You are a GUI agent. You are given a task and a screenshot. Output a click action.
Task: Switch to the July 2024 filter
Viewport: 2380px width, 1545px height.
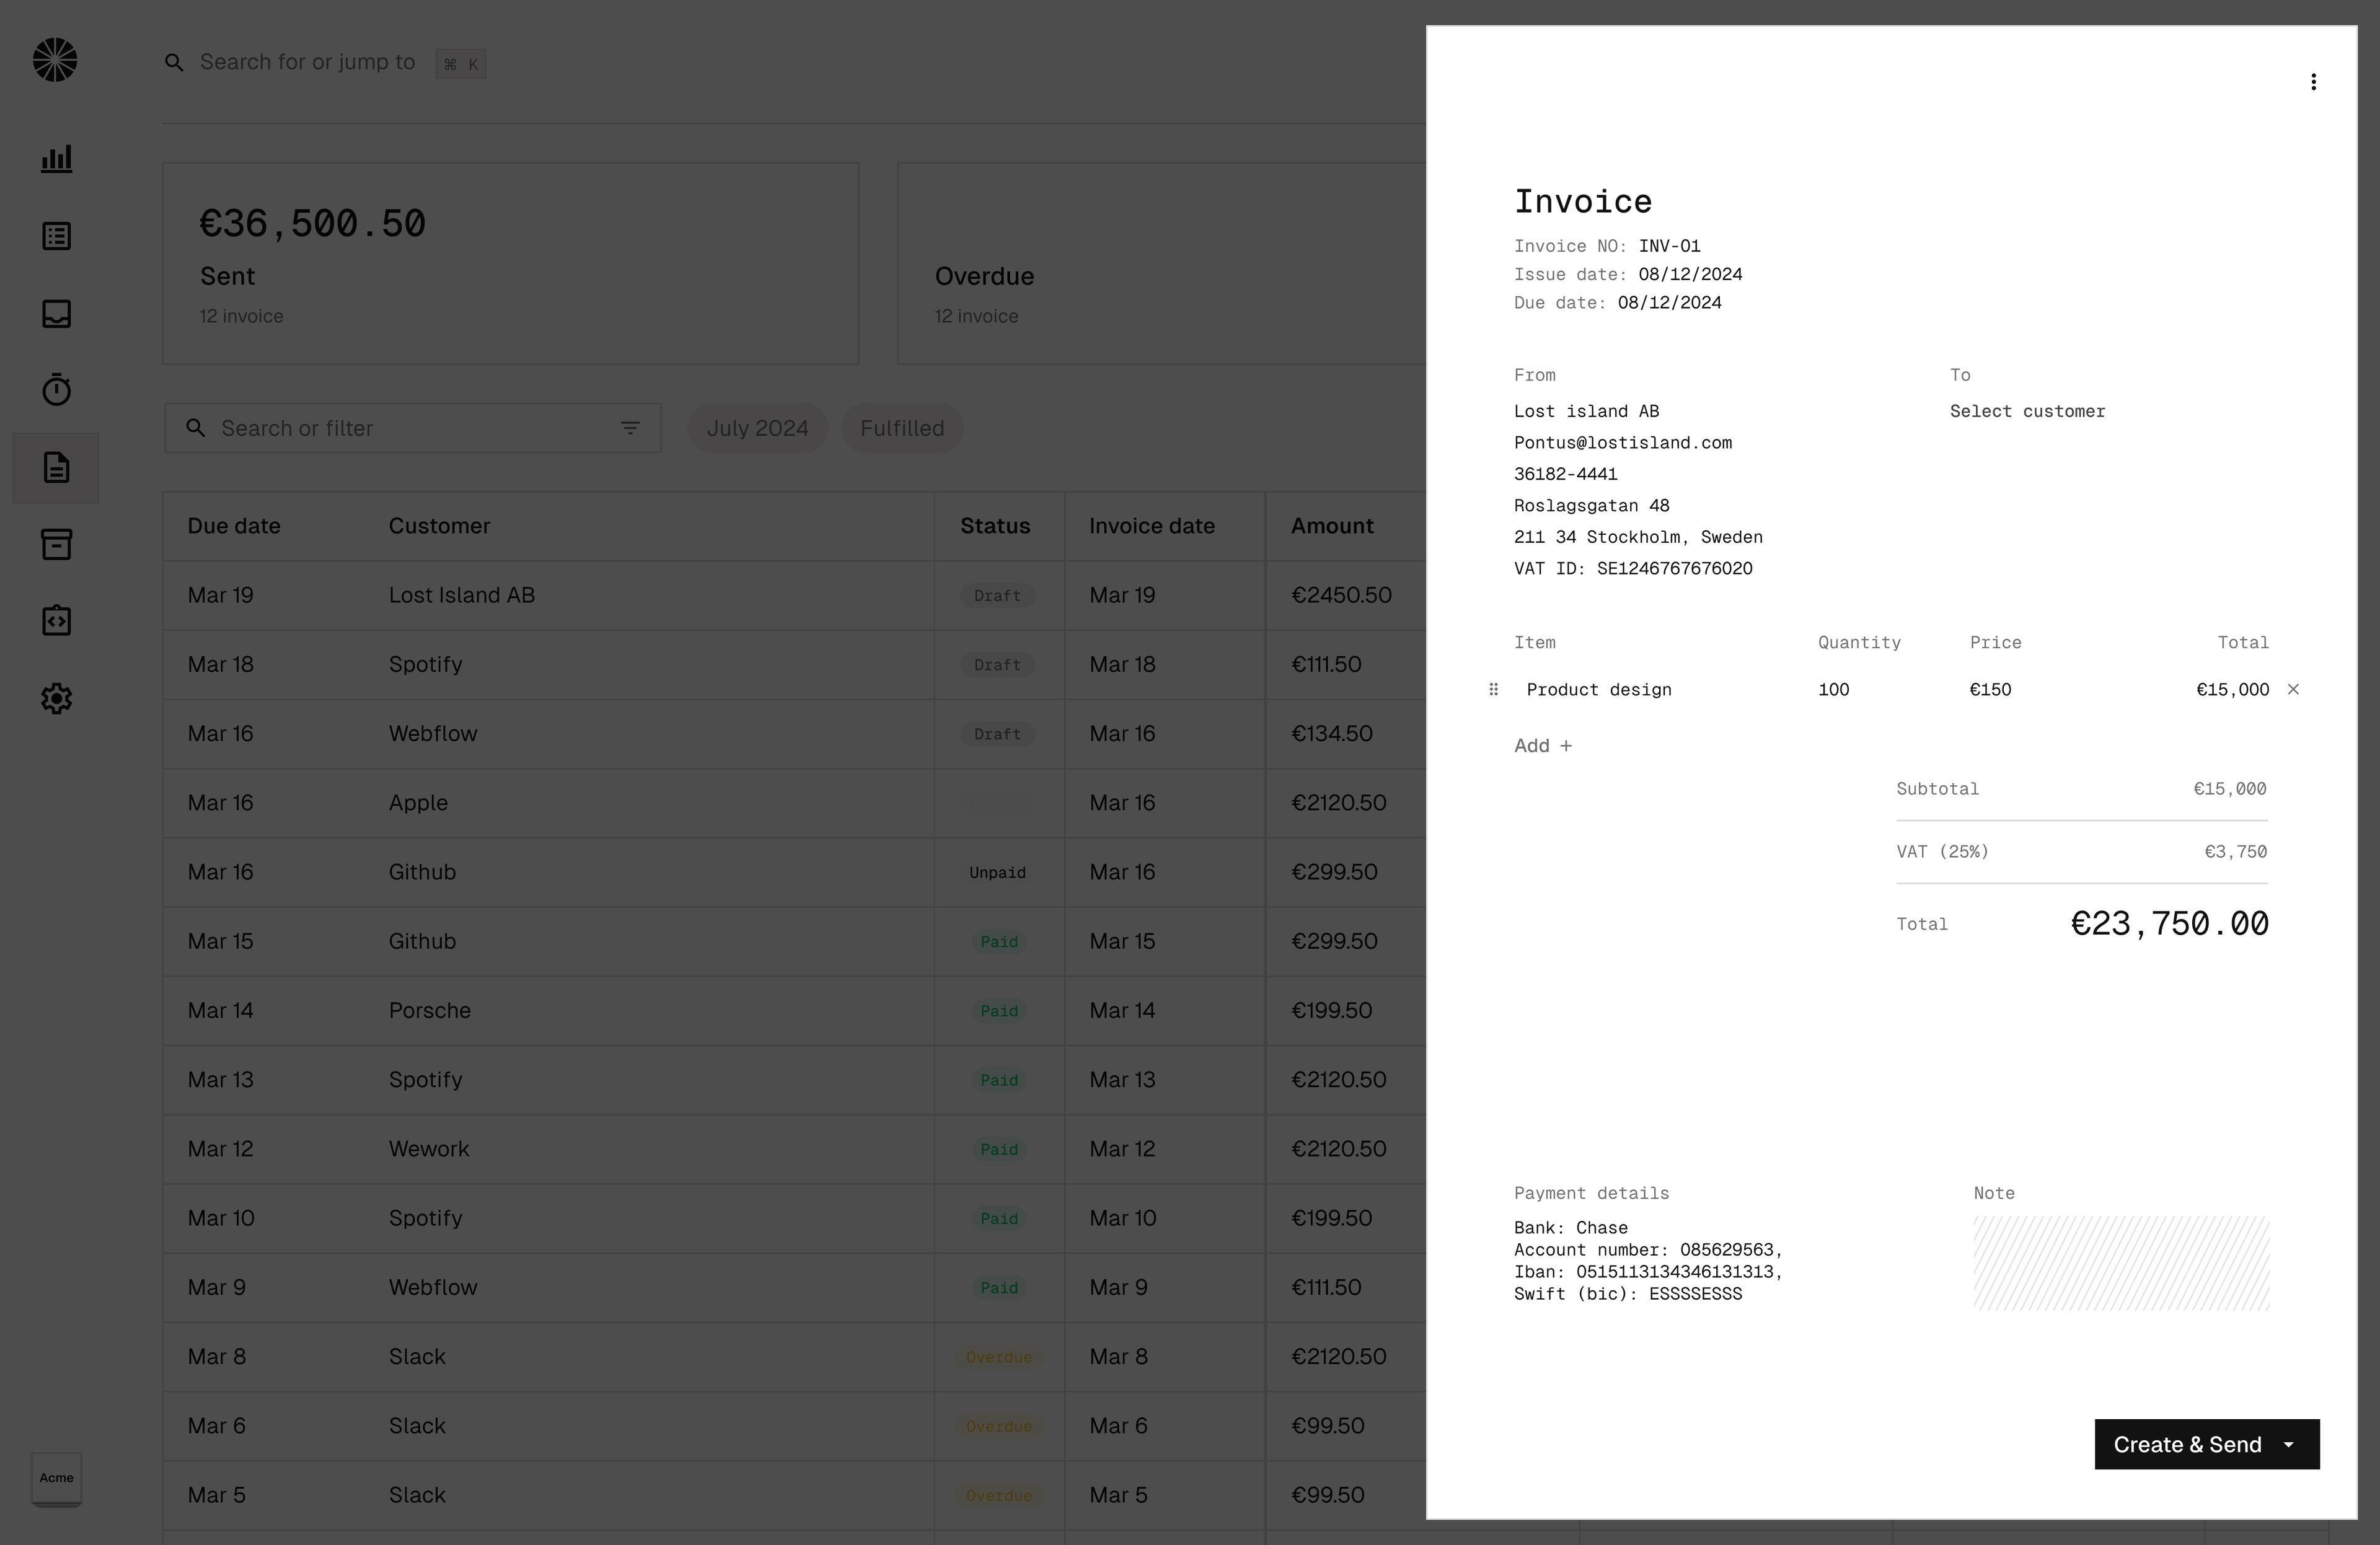(757, 427)
